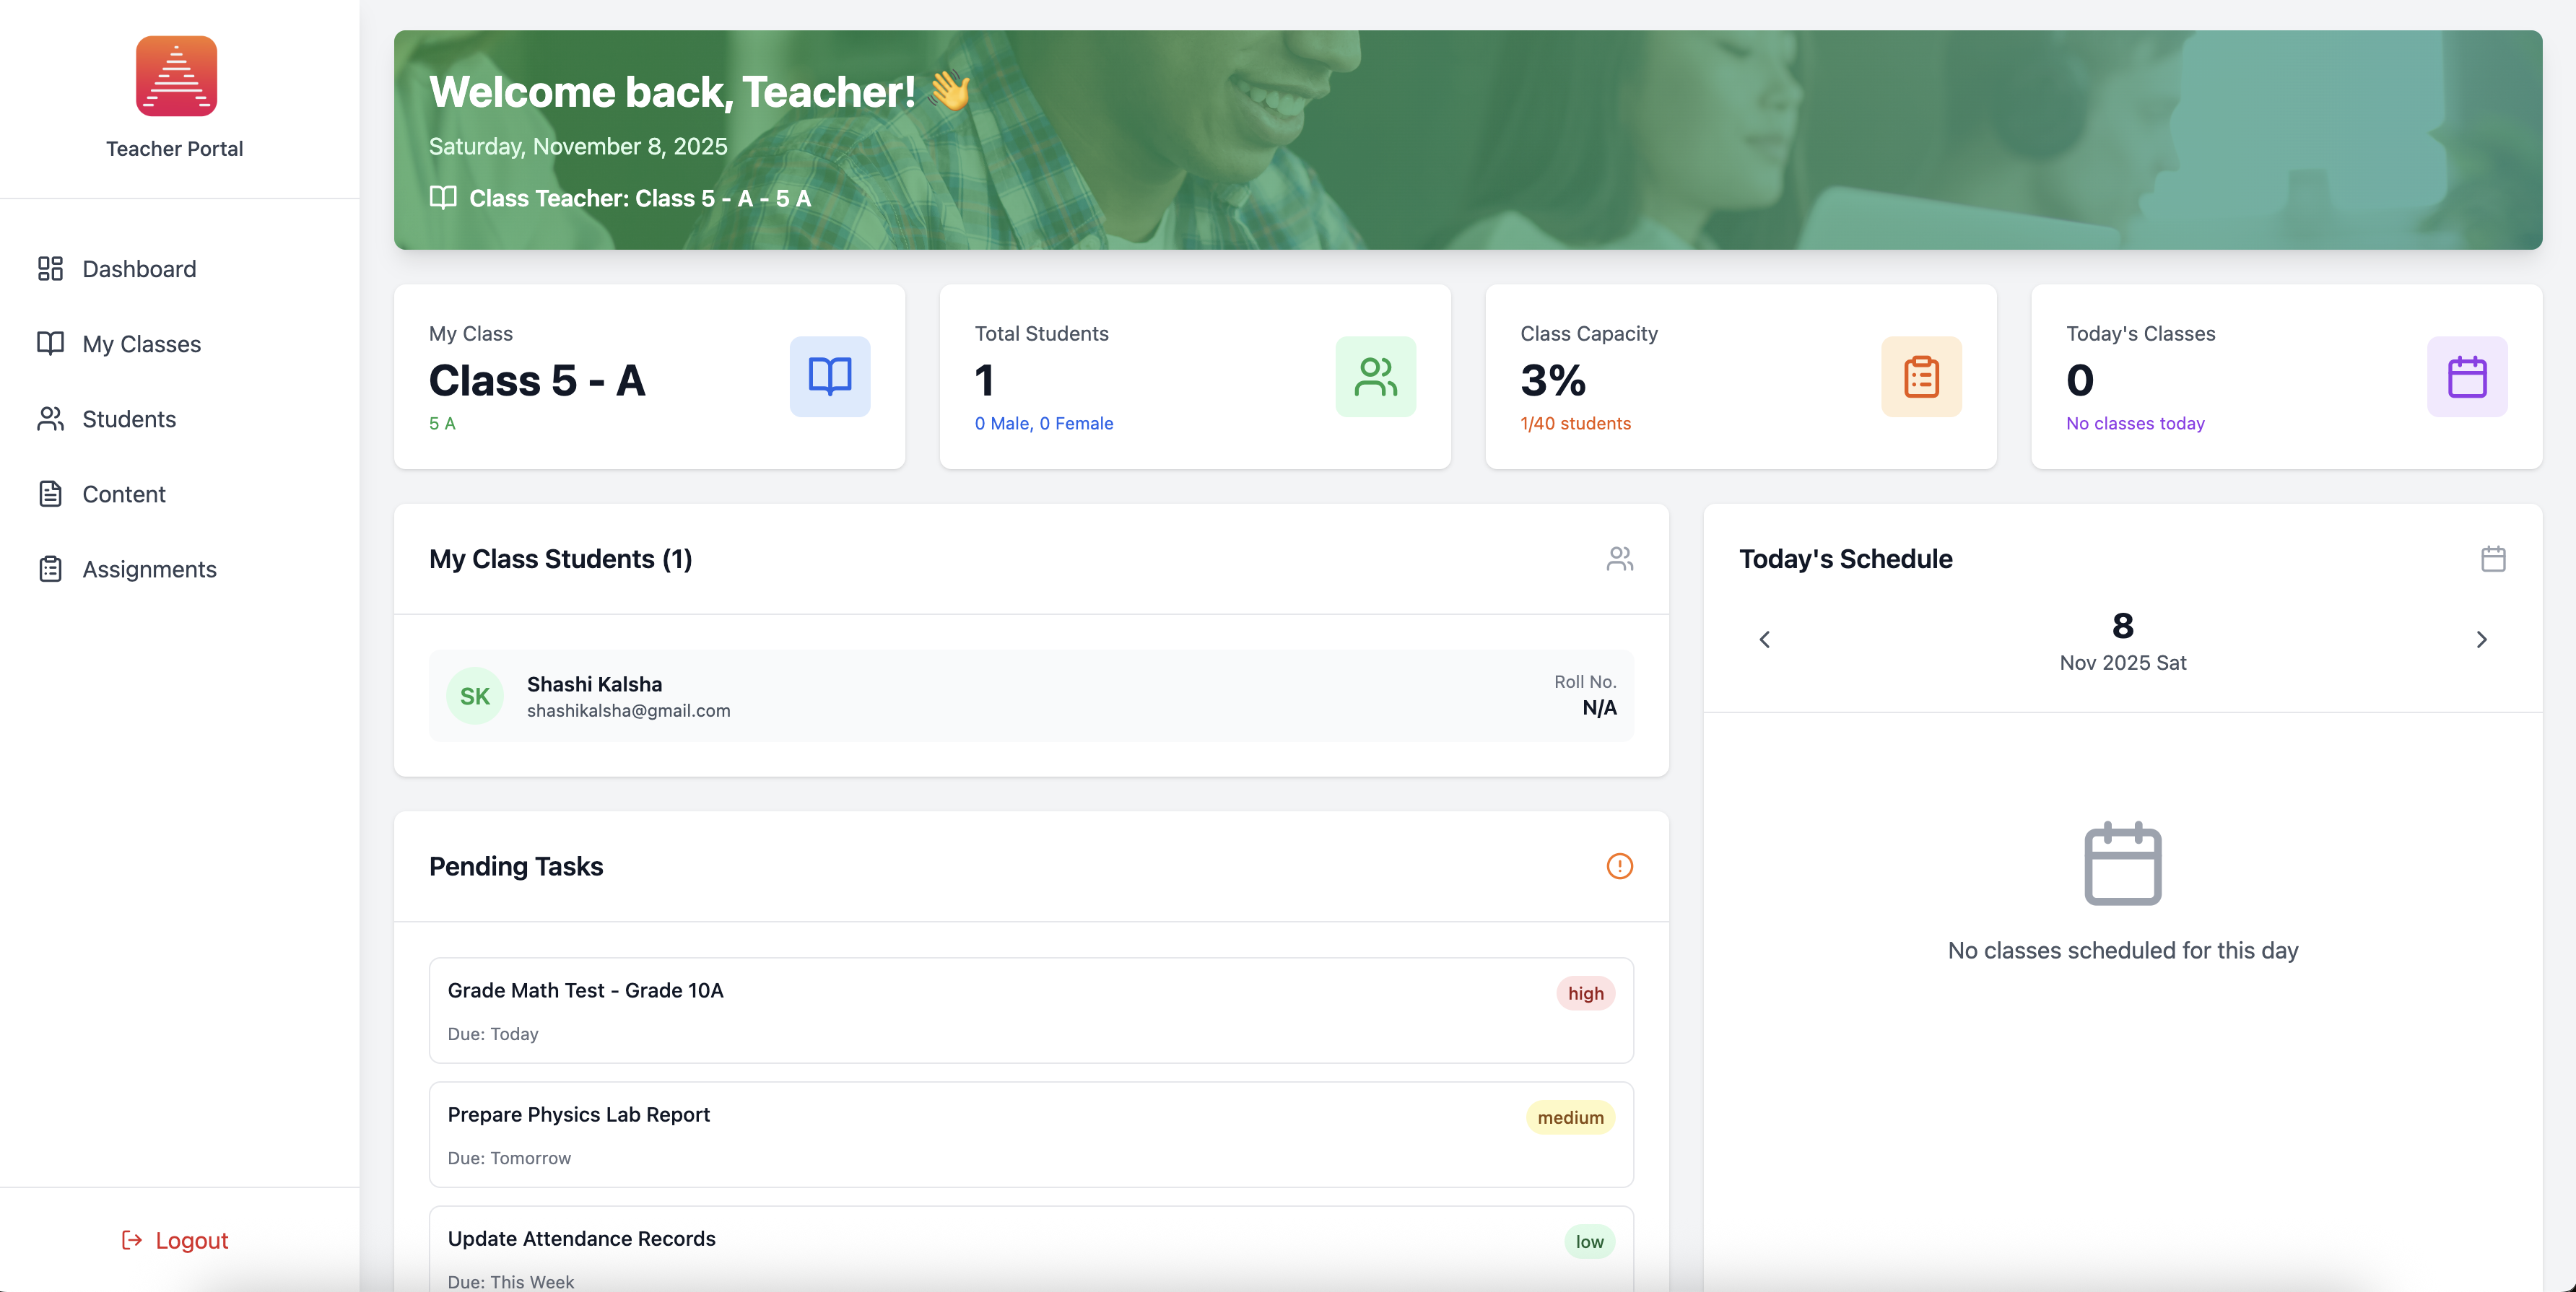Screen dimensions: 2576x1292
Task: Click the 'high' priority badge on Grade Math Test
Action: (x=1585, y=993)
